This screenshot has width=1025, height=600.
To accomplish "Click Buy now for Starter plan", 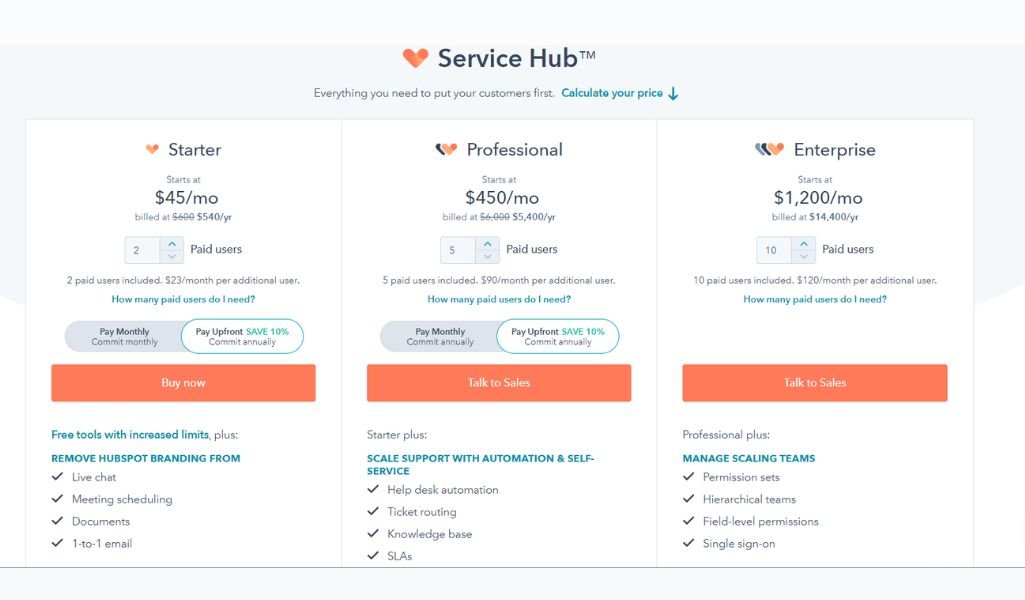I will pos(183,382).
